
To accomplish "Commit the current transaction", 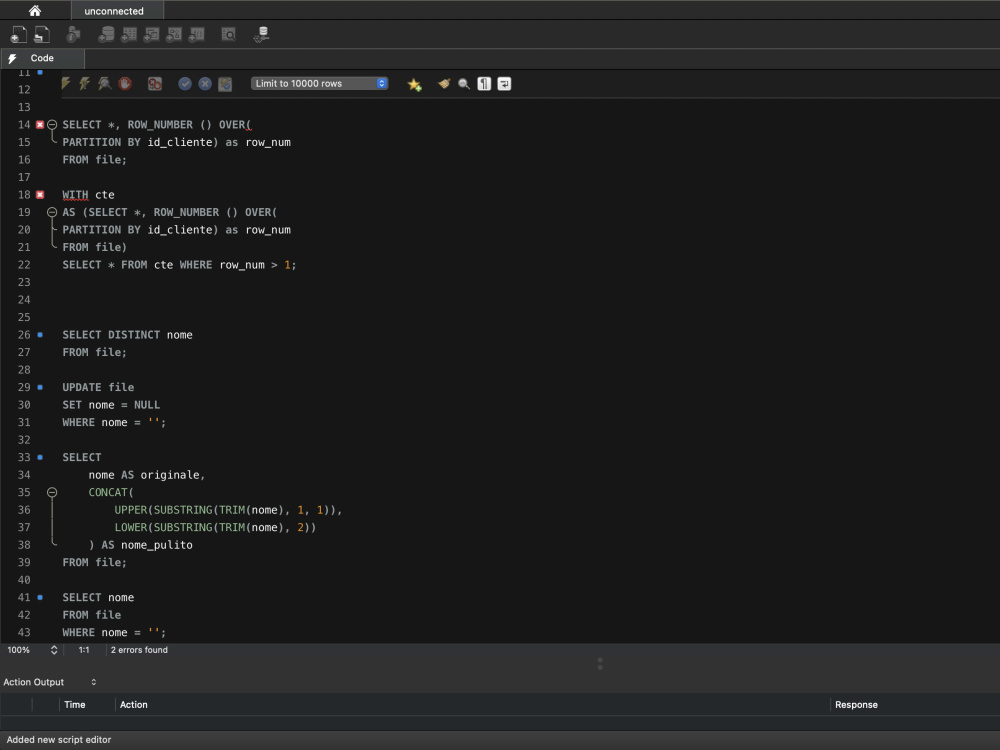I will 185,84.
